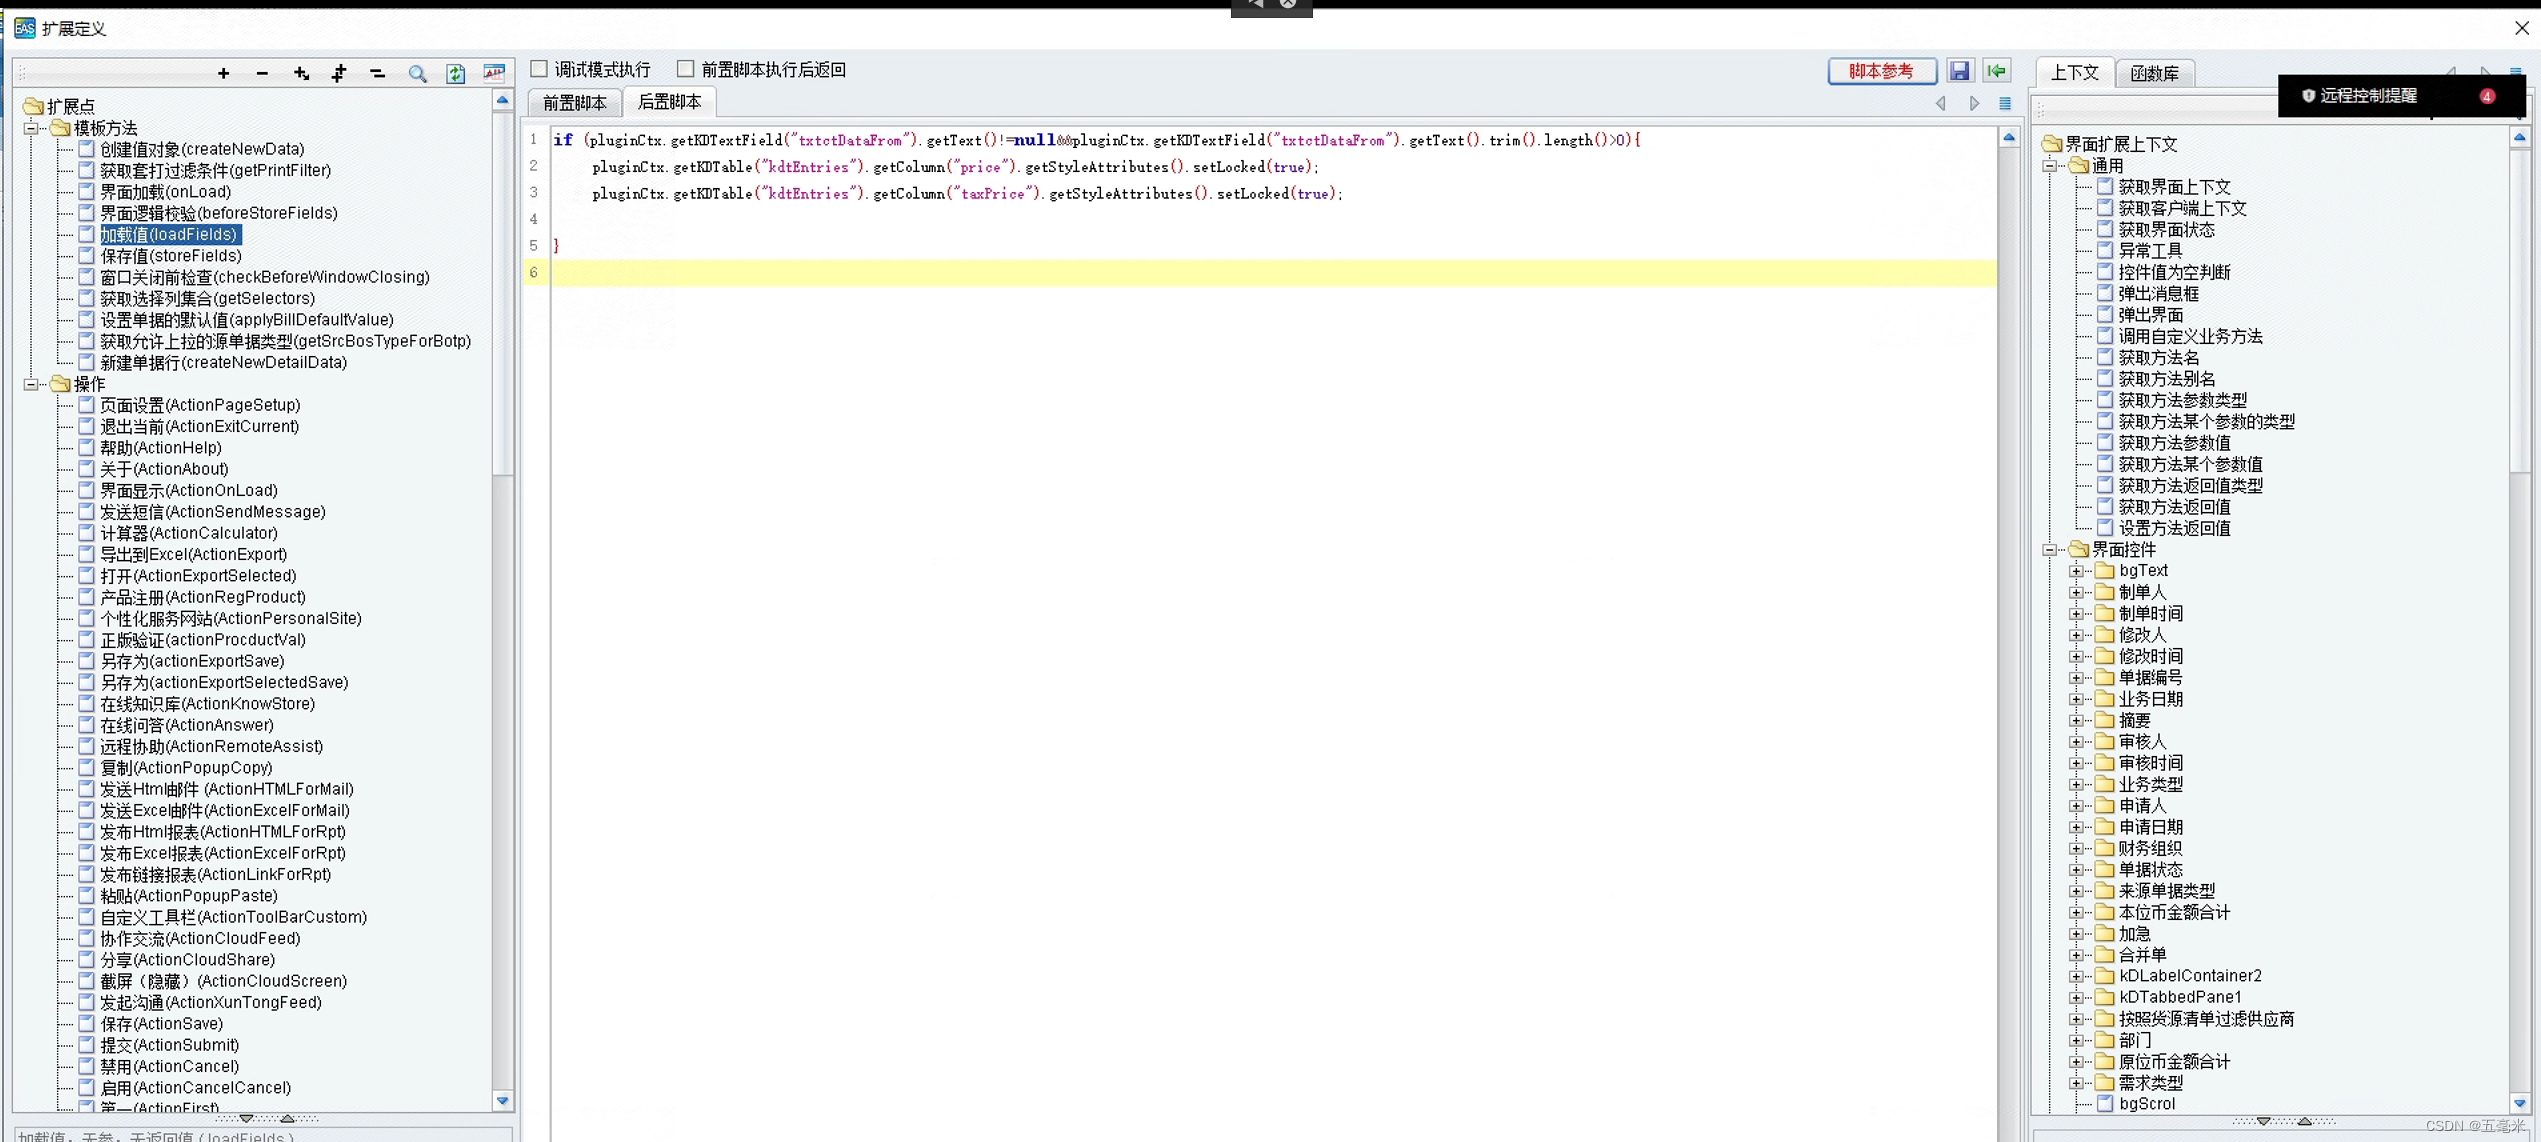Click left tree scrollbar down arrow
Viewport: 2541px width, 1142px height.
503,1100
